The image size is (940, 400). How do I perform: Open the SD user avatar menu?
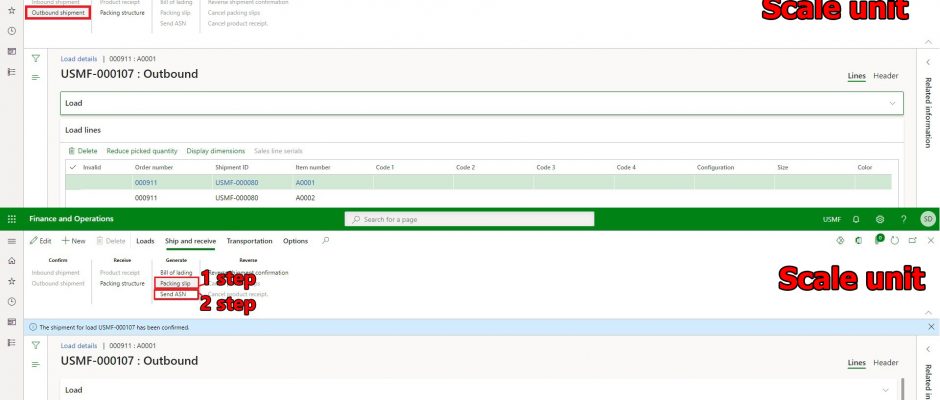927,219
